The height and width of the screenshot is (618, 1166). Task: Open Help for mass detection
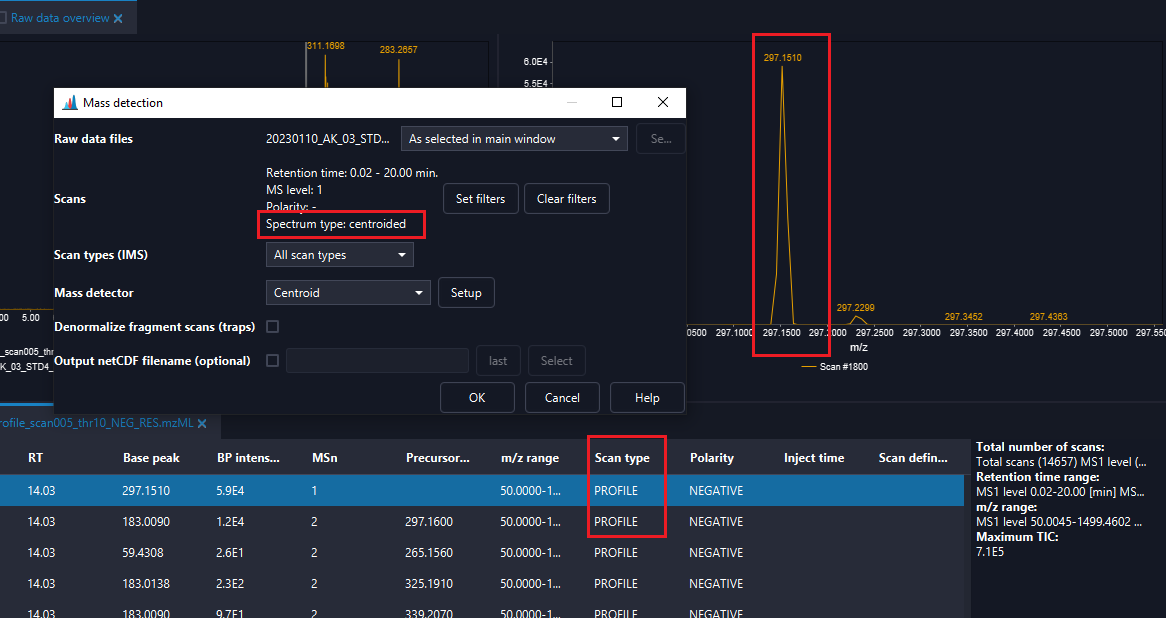pyautogui.click(x=646, y=397)
